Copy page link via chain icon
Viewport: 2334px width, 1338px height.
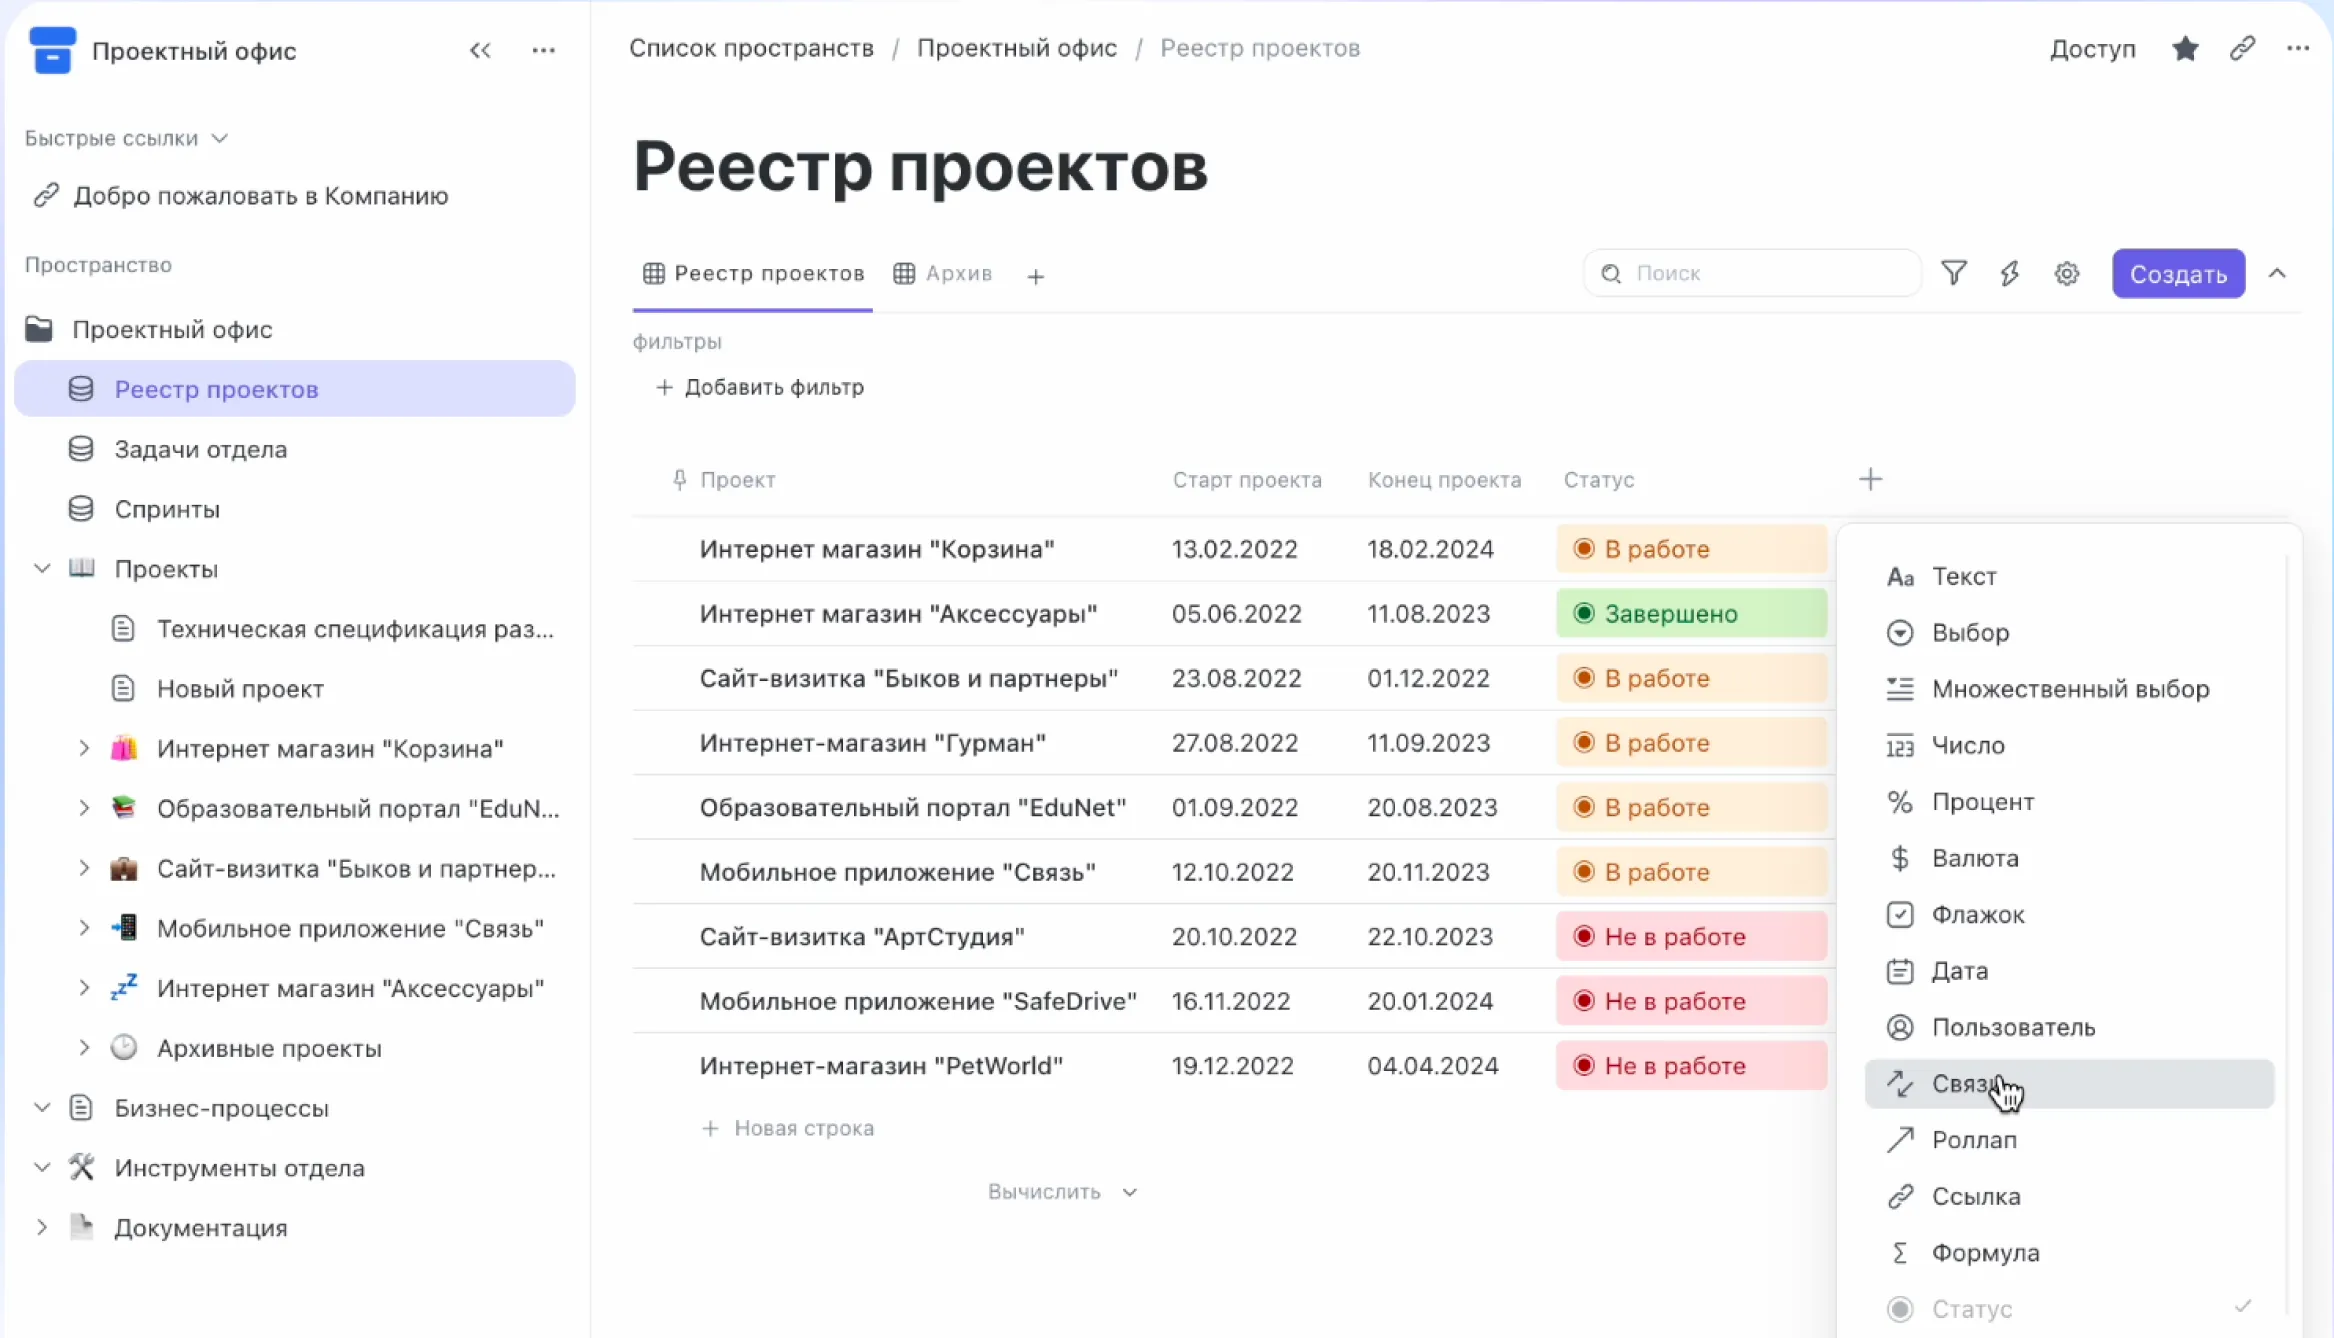2242,49
